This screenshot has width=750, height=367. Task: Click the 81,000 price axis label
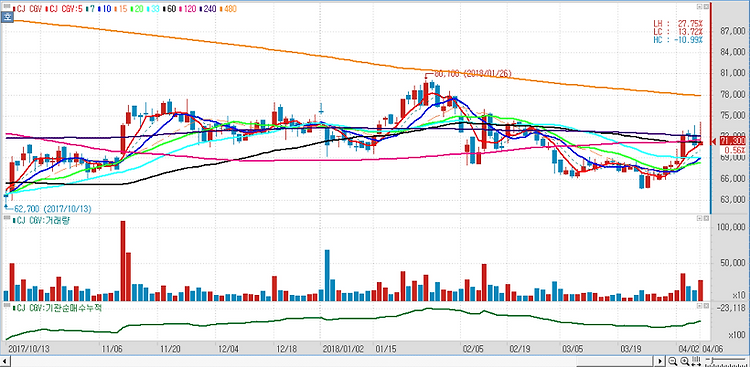click(x=733, y=73)
